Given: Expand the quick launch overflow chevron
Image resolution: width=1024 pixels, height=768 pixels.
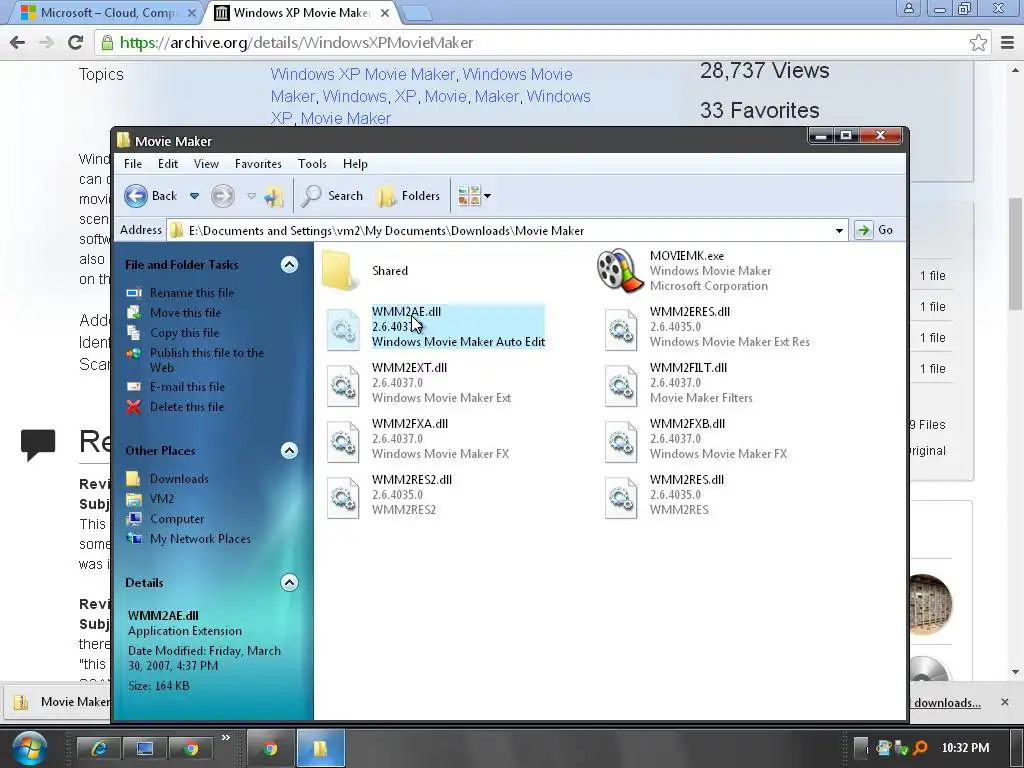Looking at the screenshot, I should coord(225,737).
